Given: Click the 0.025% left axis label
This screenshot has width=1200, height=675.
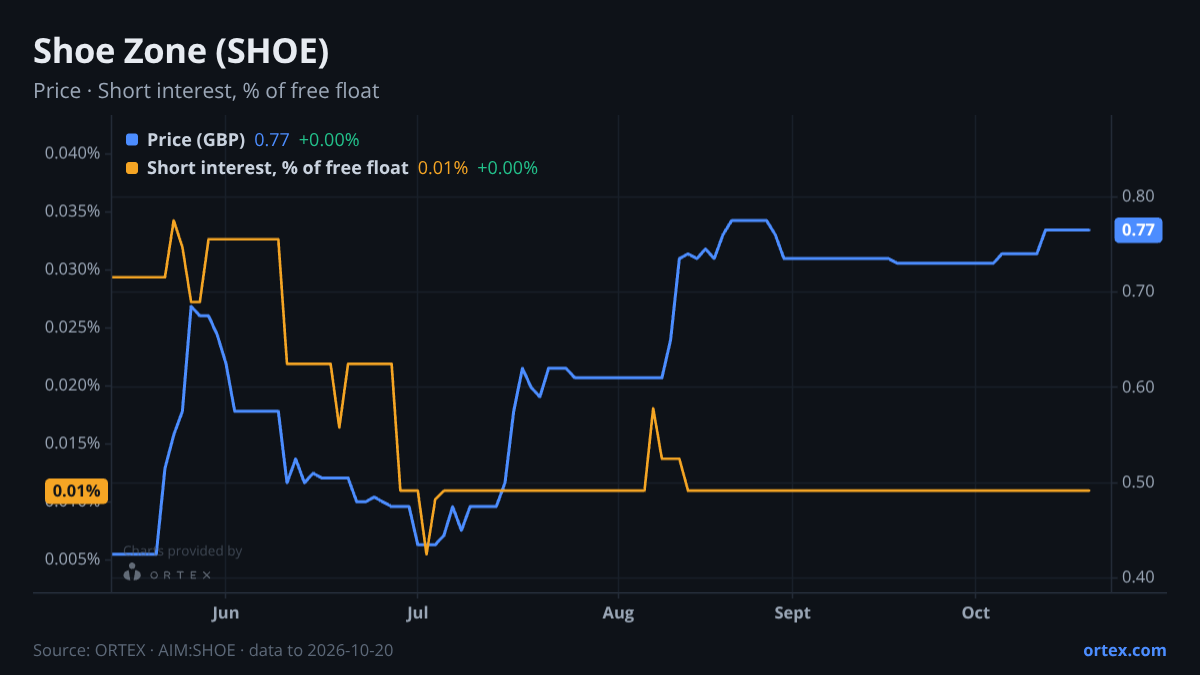Looking at the screenshot, I should [72, 327].
